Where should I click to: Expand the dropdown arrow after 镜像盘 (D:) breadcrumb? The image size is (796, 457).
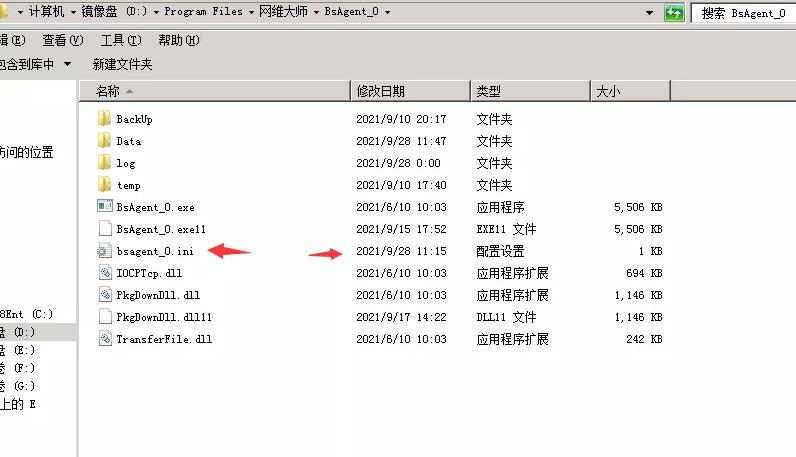click(156, 12)
